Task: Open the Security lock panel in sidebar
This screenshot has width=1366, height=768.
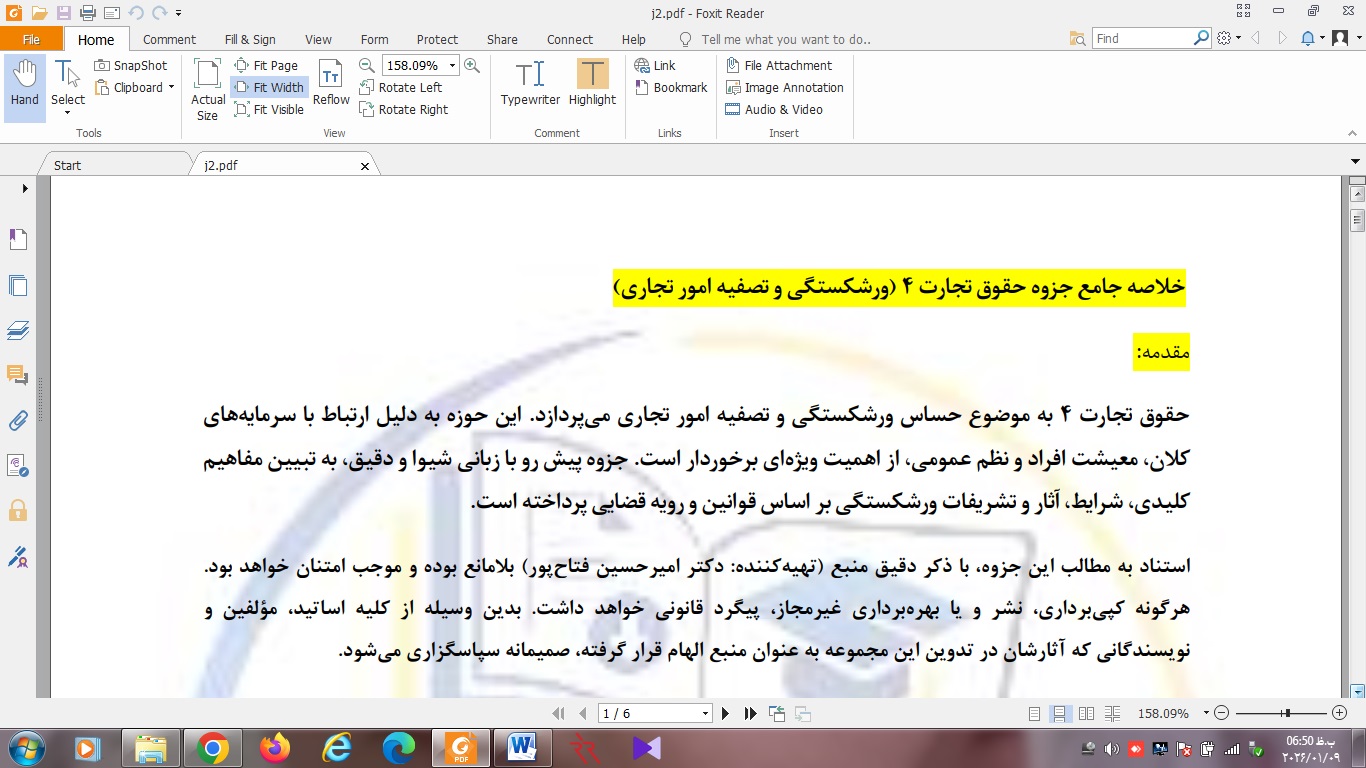Action: (x=18, y=511)
